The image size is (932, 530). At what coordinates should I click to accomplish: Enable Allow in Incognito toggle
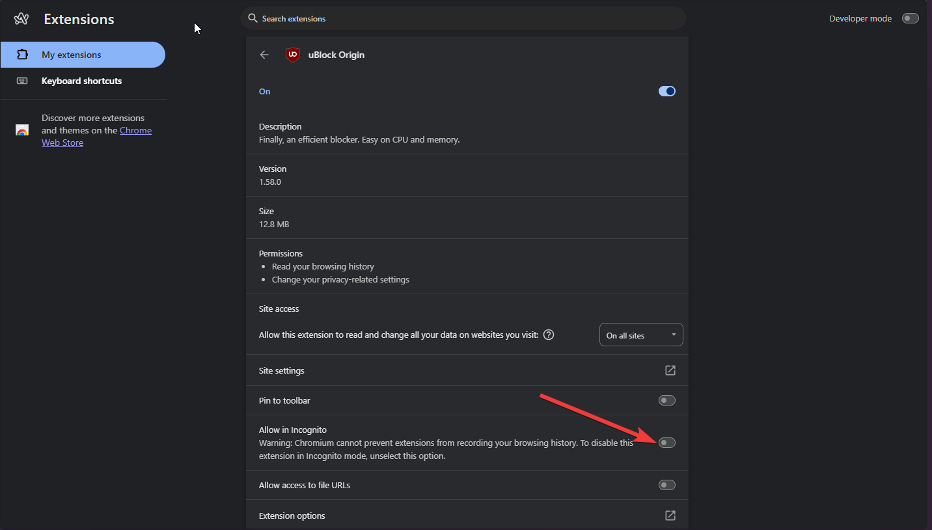pos(667,443)
